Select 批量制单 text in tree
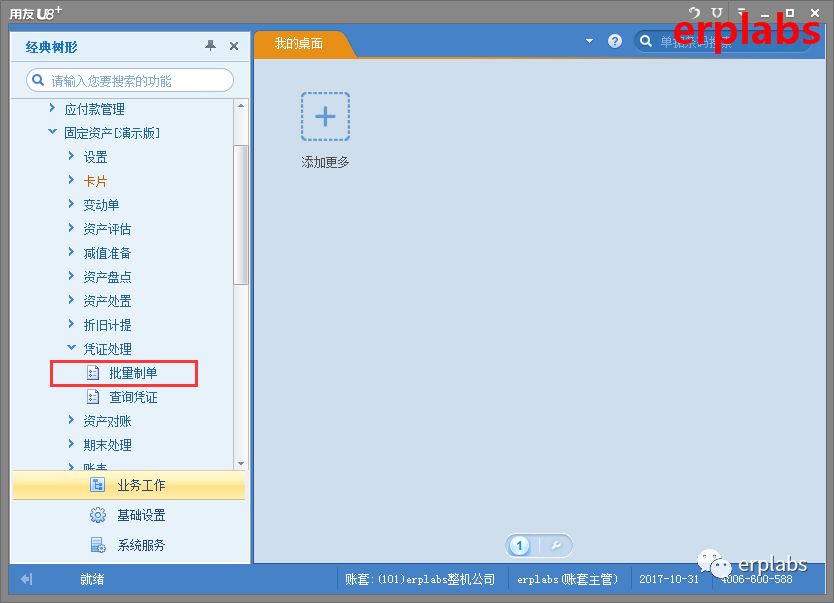Screen dimensions: 834x603 click(x=133, y=373)
